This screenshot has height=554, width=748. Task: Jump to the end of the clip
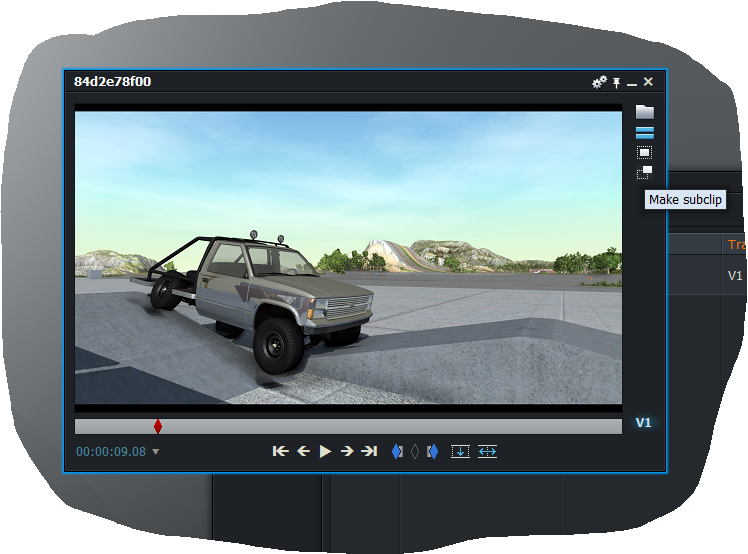pyautogui.click(x=369, y=451)
